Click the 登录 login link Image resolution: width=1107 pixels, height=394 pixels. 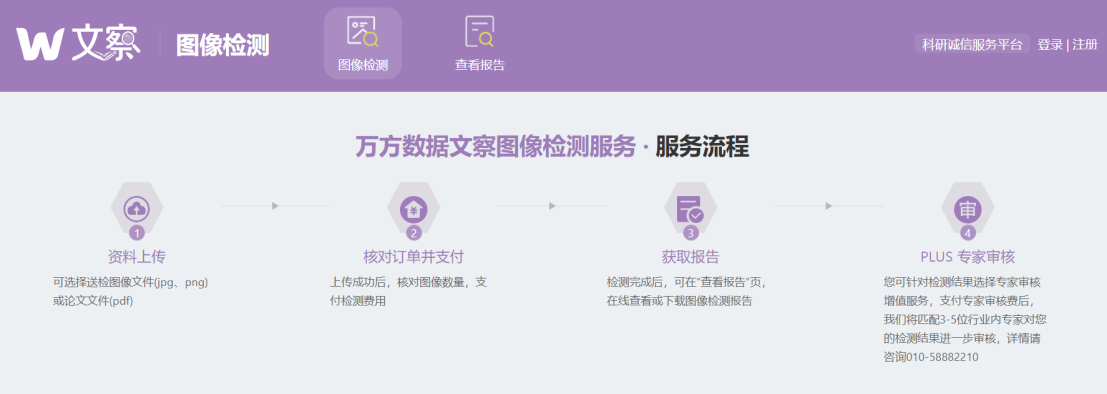tap(1050, 44)
